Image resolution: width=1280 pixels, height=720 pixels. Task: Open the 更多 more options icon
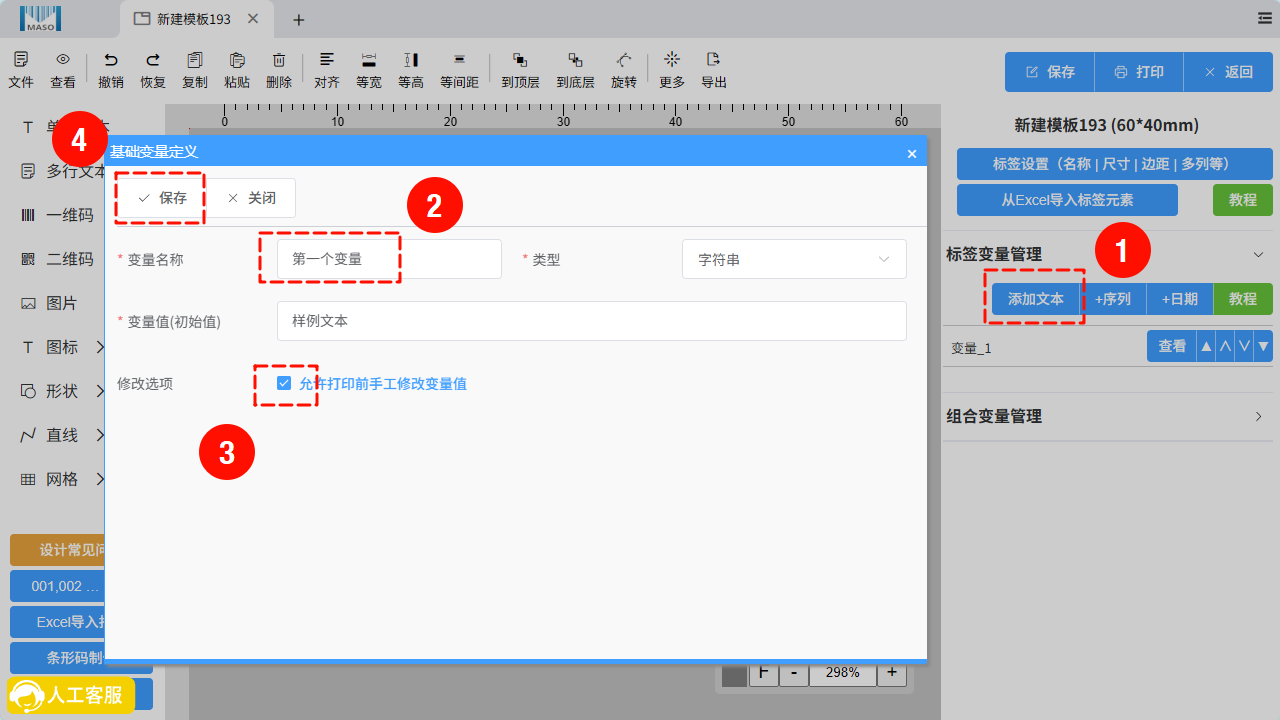[672, 60]
